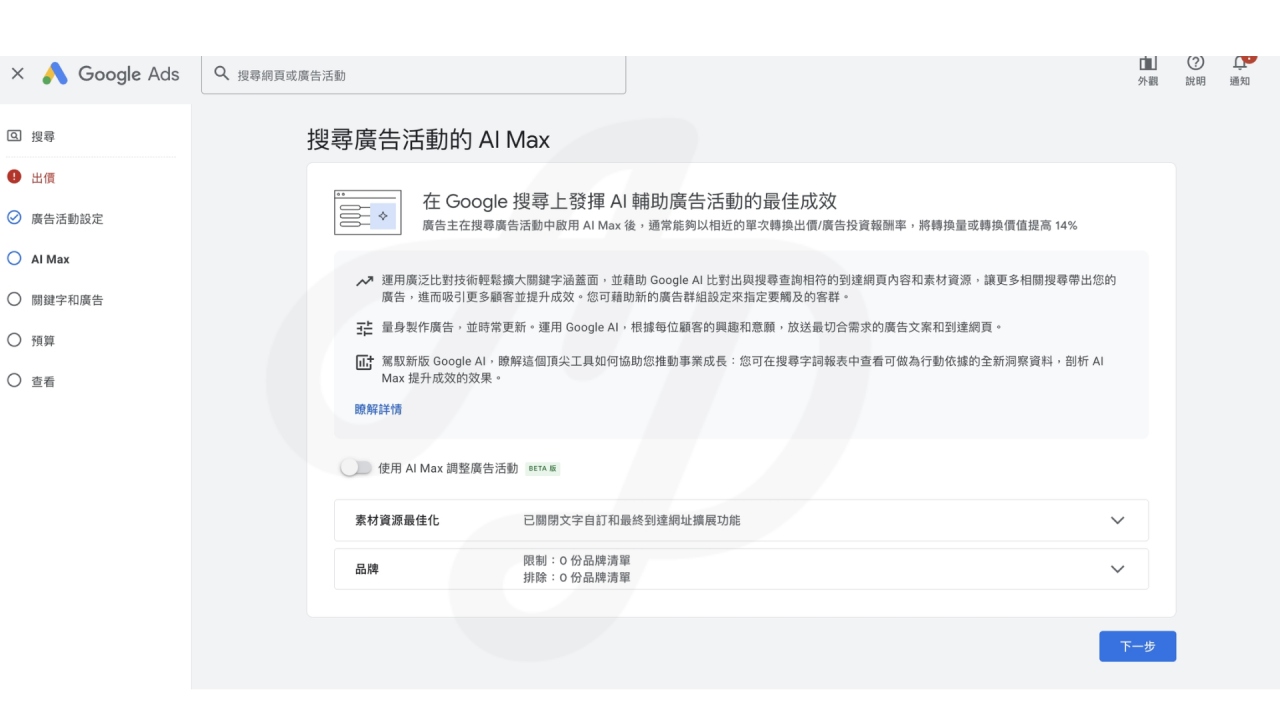1280x720 pixels.
Task: Click the 排除：0 份品牌清單 text
Action: coord(577,577)
